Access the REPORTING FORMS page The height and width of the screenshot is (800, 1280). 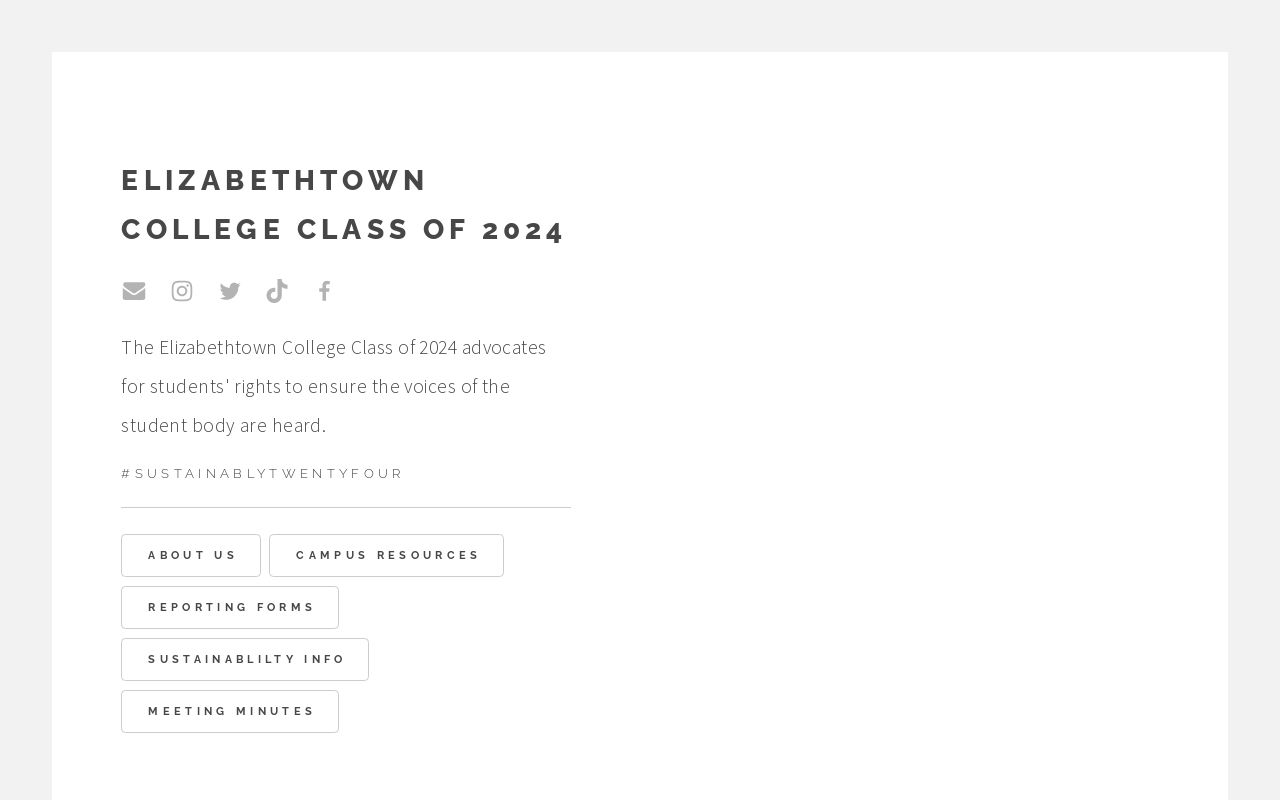point(230,607)
